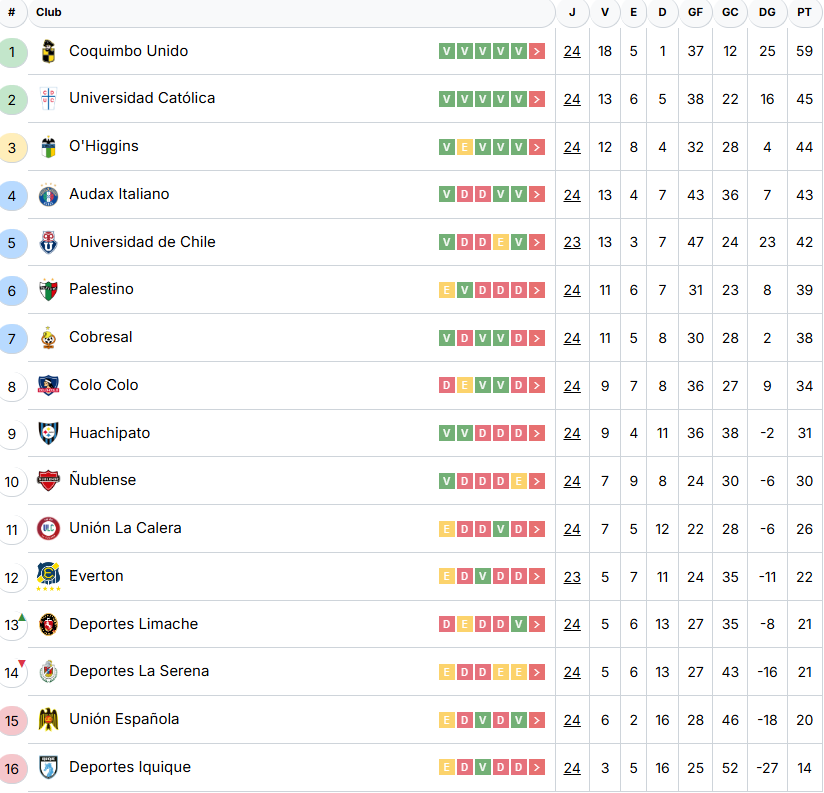Image resolution: width=824 pixels, height=793 pixels.
Task: Click the Coquimbo Unido club crest
Action: click(x=48, y=52)
